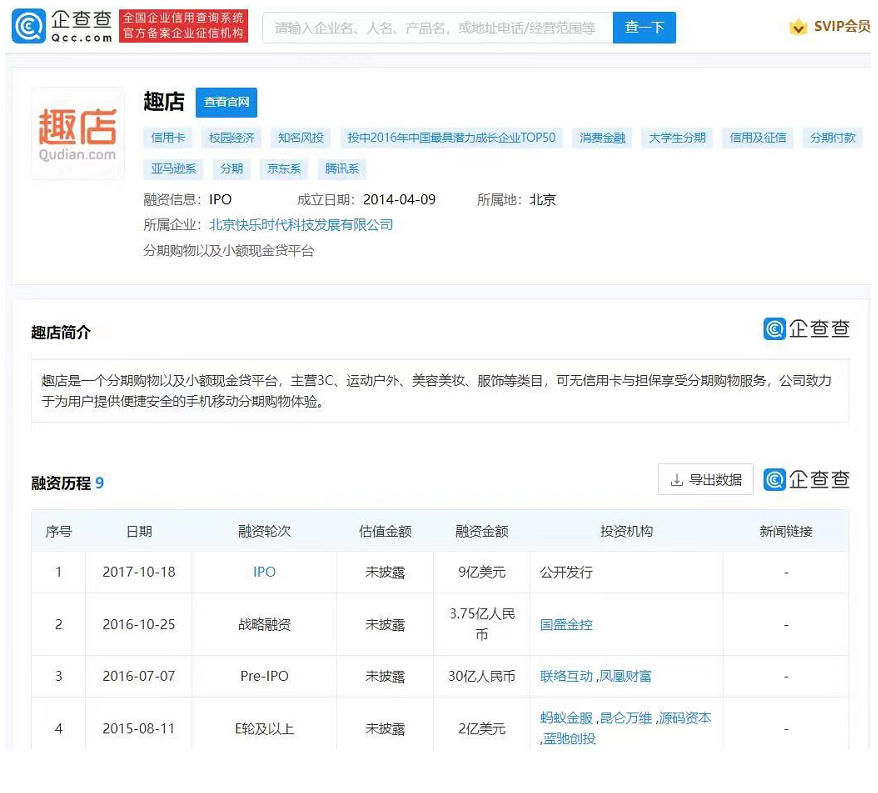Export data with 导出数据 button
The image size is (878, 793).
click(x=706, y=479)
